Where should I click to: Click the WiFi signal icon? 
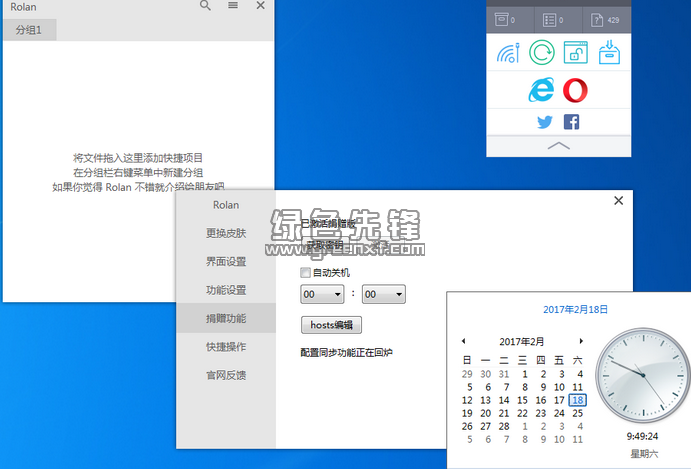pyautogui.click(x=508, y=52)
